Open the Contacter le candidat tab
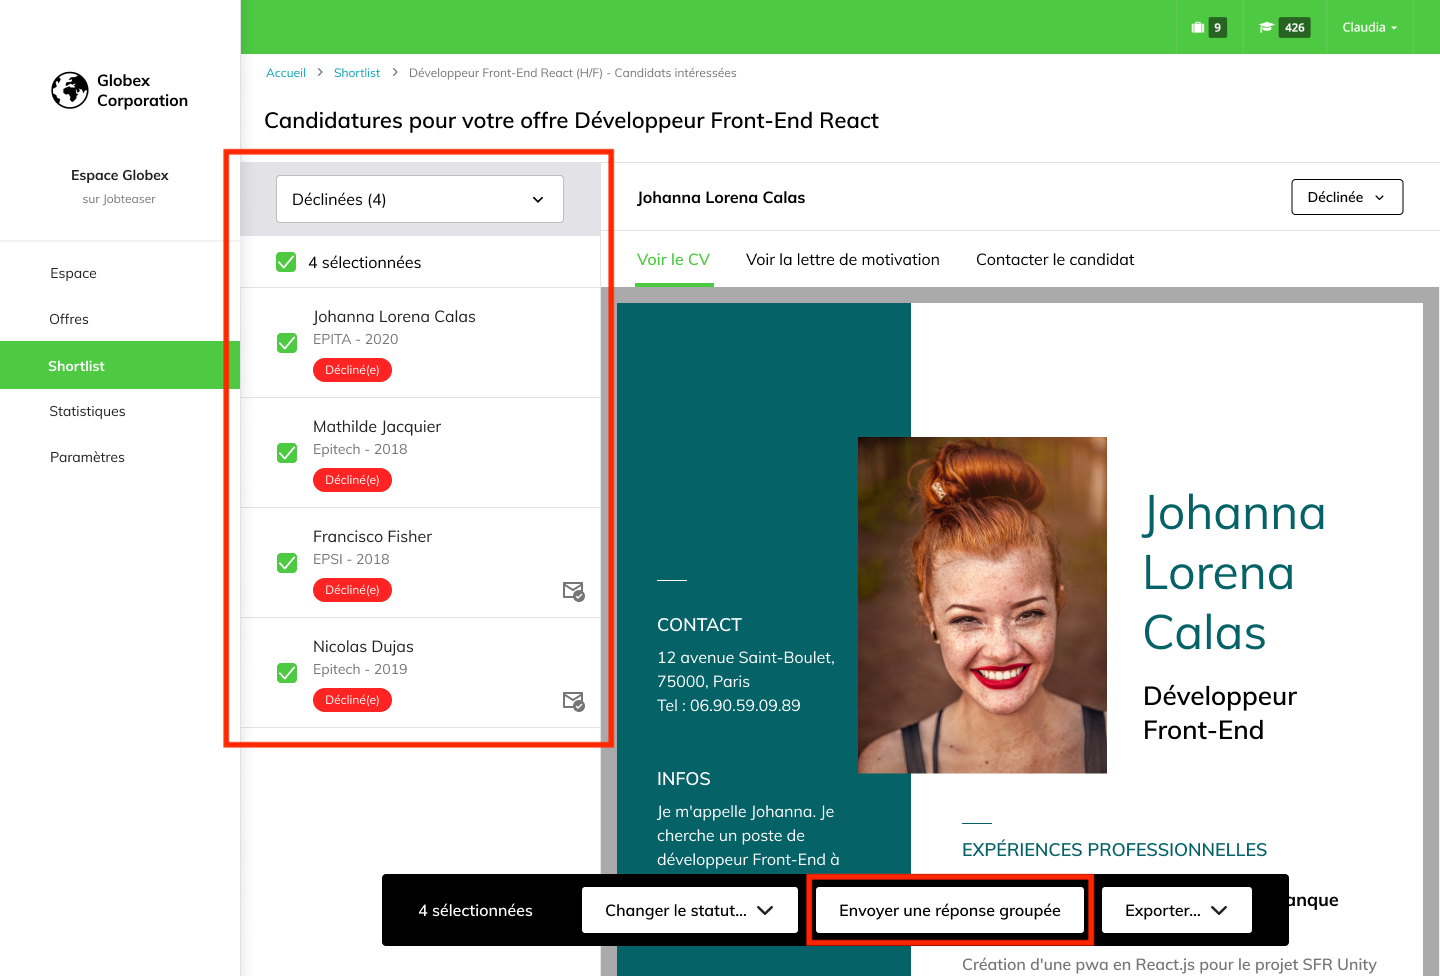Image resolution: width=1440 pixels, height=976 pixels. [x=1055, y=260]
